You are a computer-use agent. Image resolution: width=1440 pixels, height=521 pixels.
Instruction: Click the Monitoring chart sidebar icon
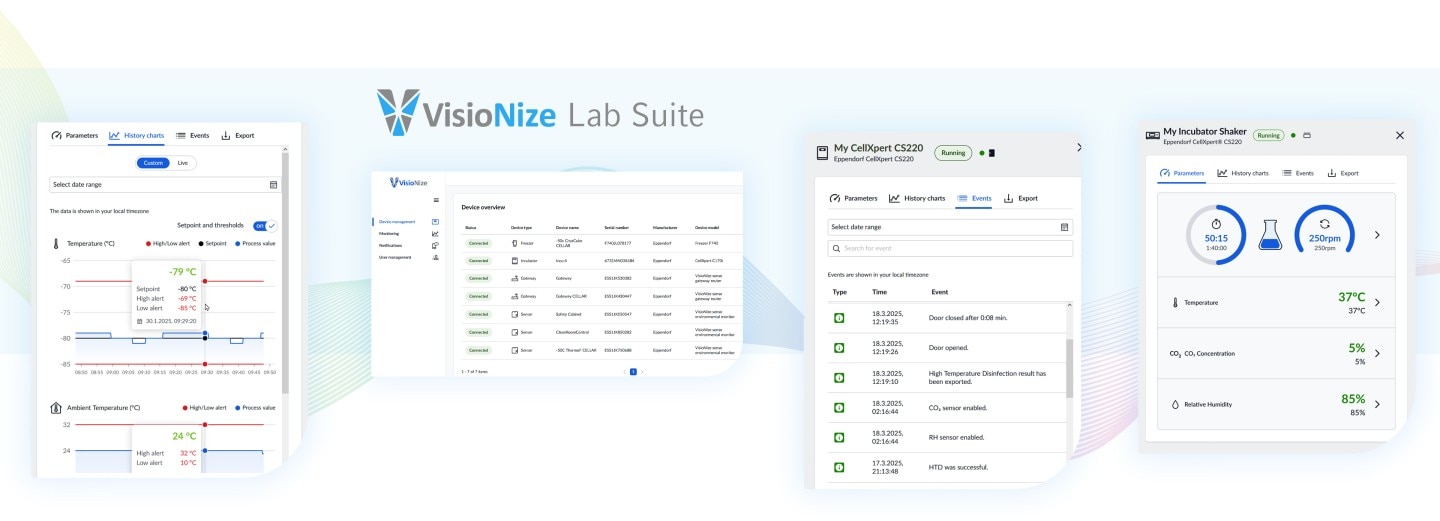coord(435,233)
